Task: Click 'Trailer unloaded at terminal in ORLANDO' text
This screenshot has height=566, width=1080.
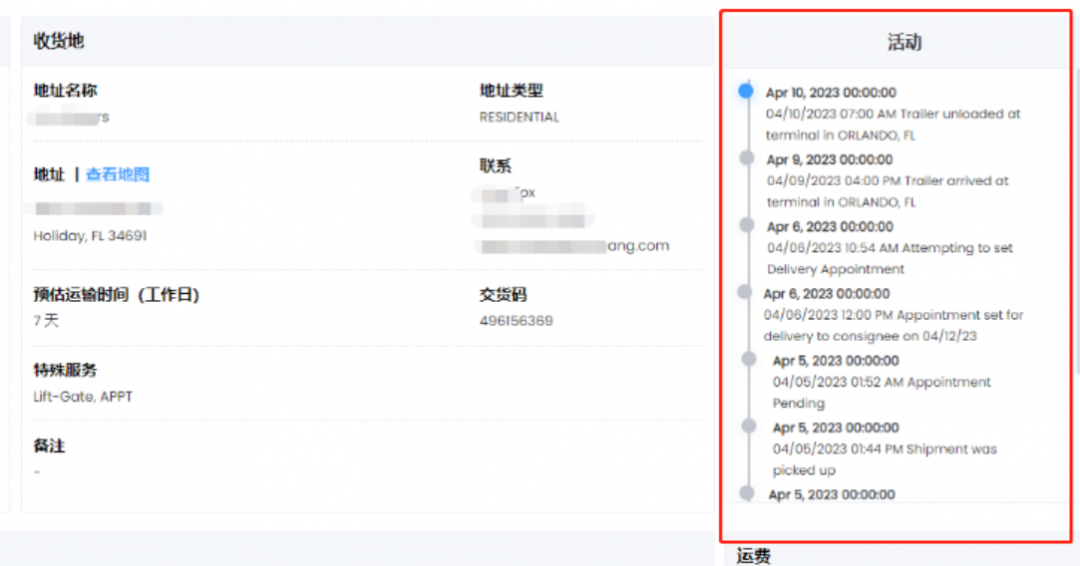Action: [x=893, y=125]
